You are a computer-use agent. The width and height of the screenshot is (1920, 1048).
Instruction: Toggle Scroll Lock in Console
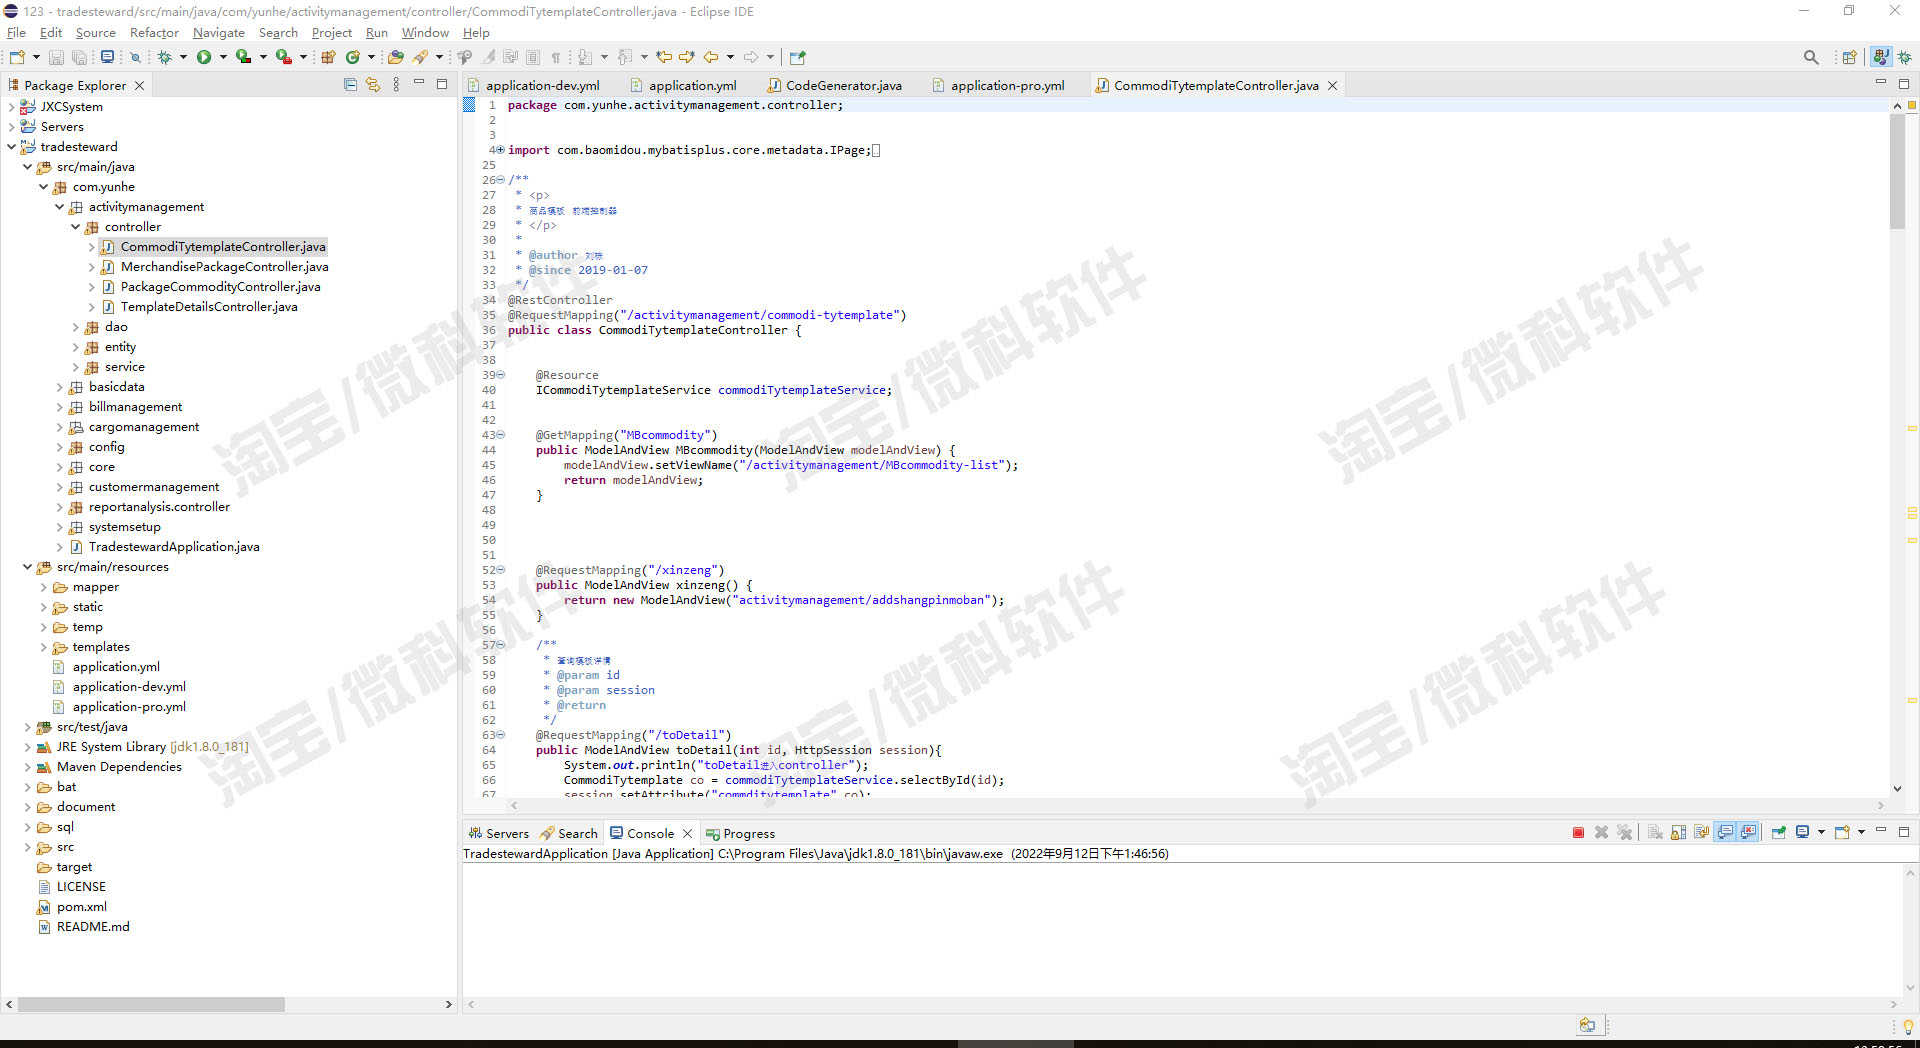click(x=1678, y=833)
